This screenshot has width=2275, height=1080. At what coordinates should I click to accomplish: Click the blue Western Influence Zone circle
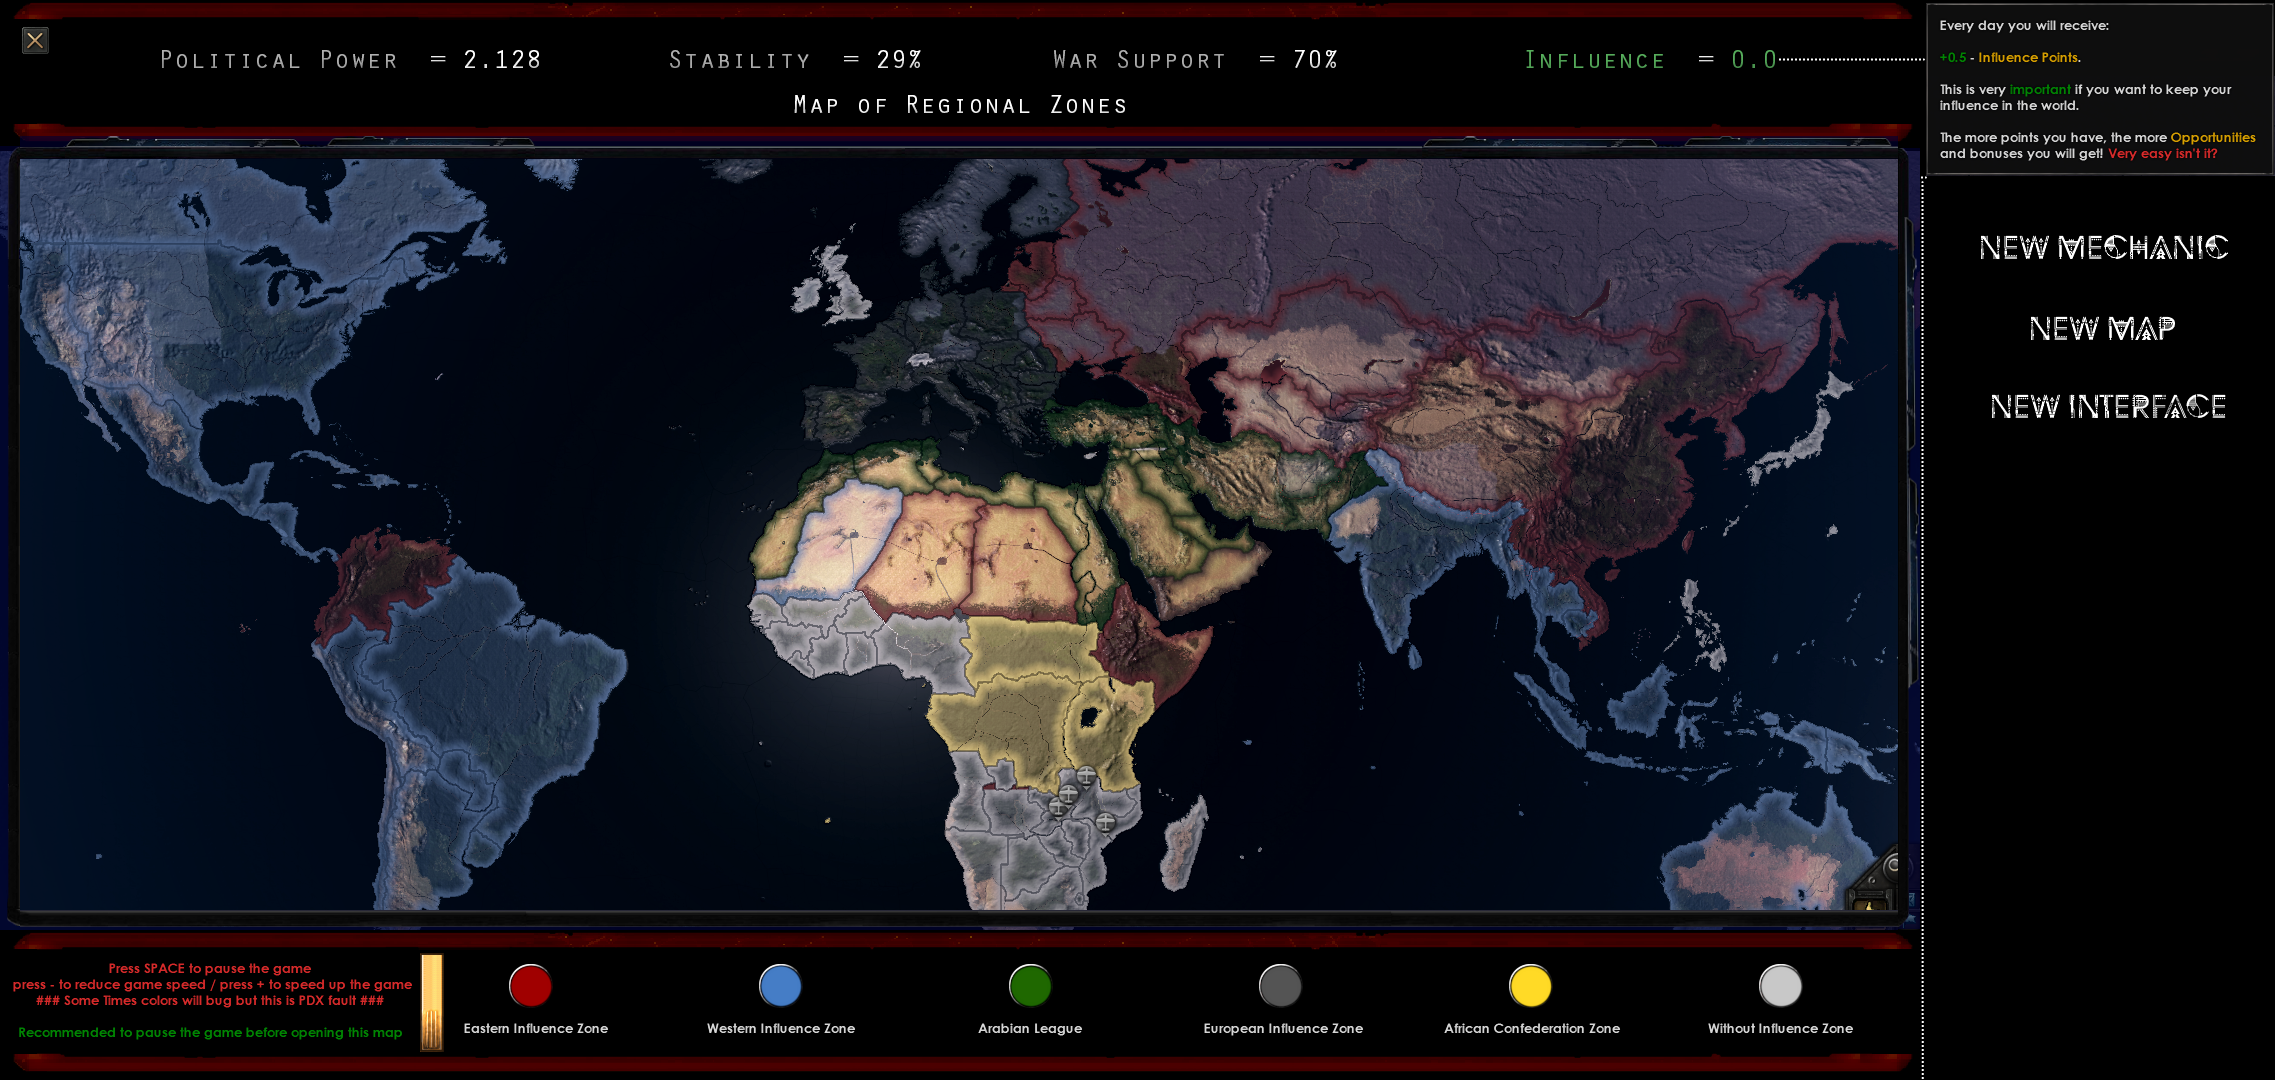pos(780,986)
